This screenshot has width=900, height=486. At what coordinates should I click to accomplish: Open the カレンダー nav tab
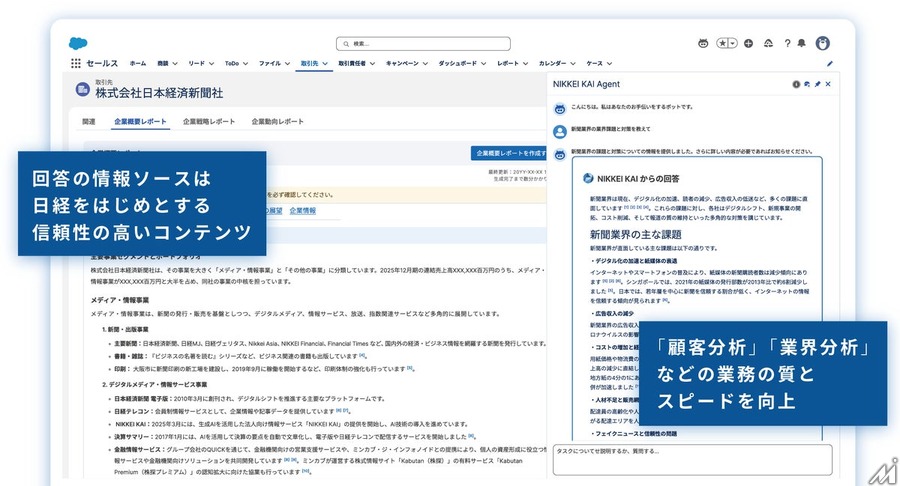[x=552, y=64]
